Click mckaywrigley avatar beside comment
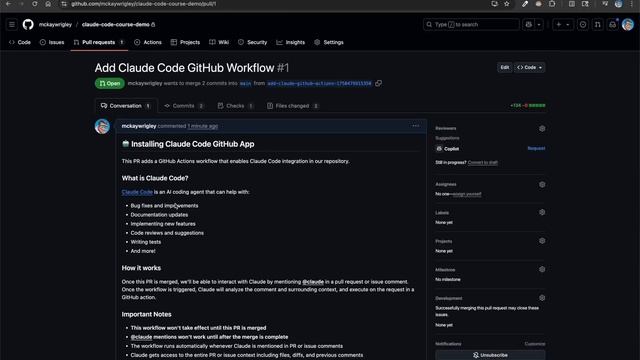640x360 pixels. tap(102, 126)
